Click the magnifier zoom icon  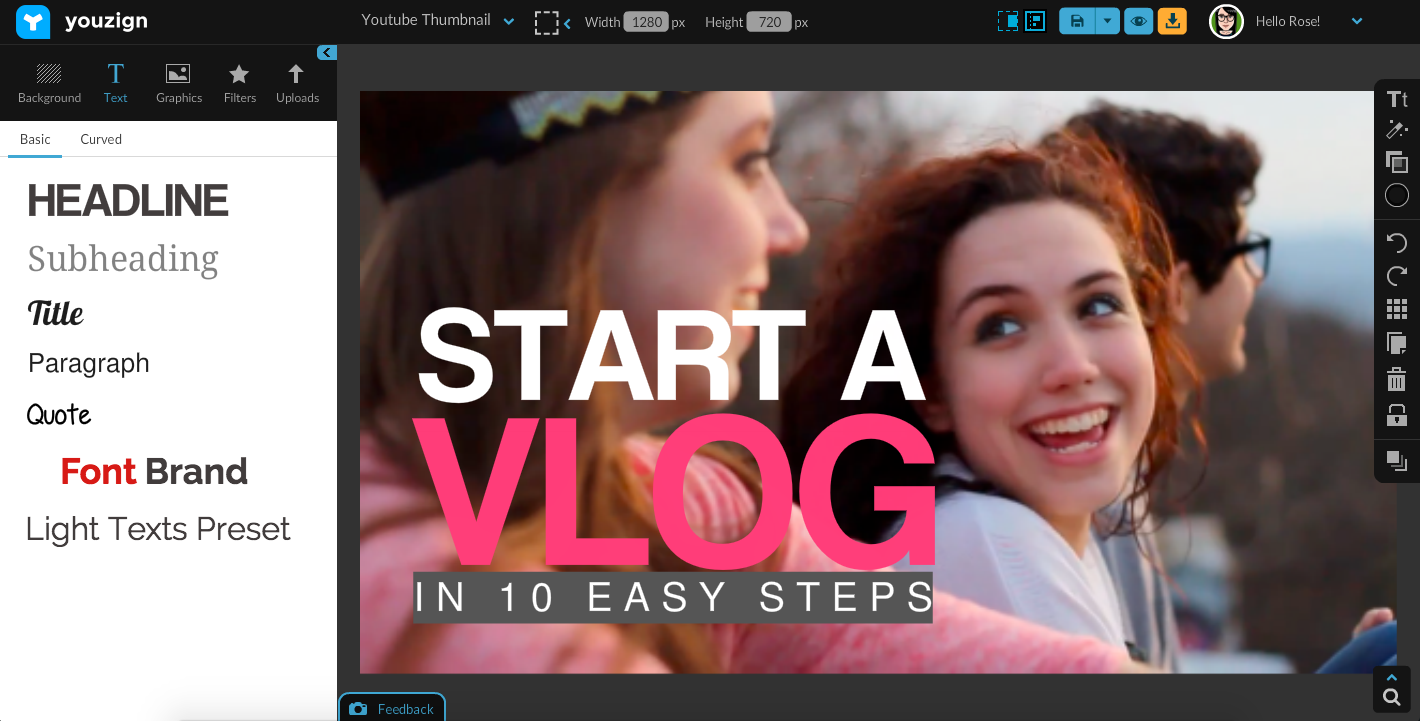click(1391, 697)
